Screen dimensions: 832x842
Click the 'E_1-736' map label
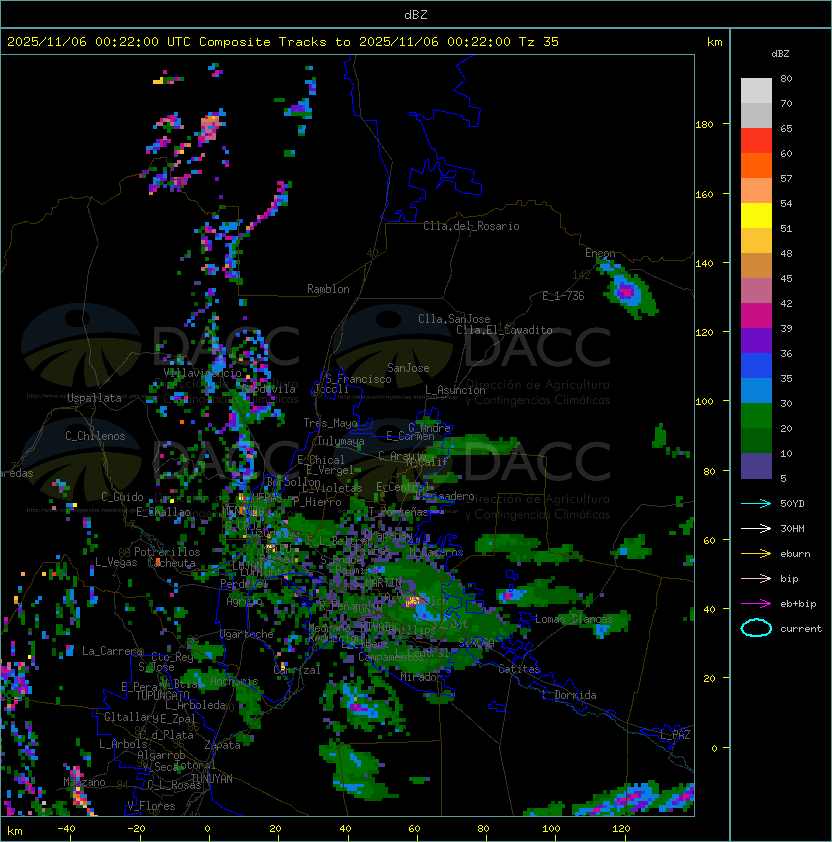click(x=563, y=296)
